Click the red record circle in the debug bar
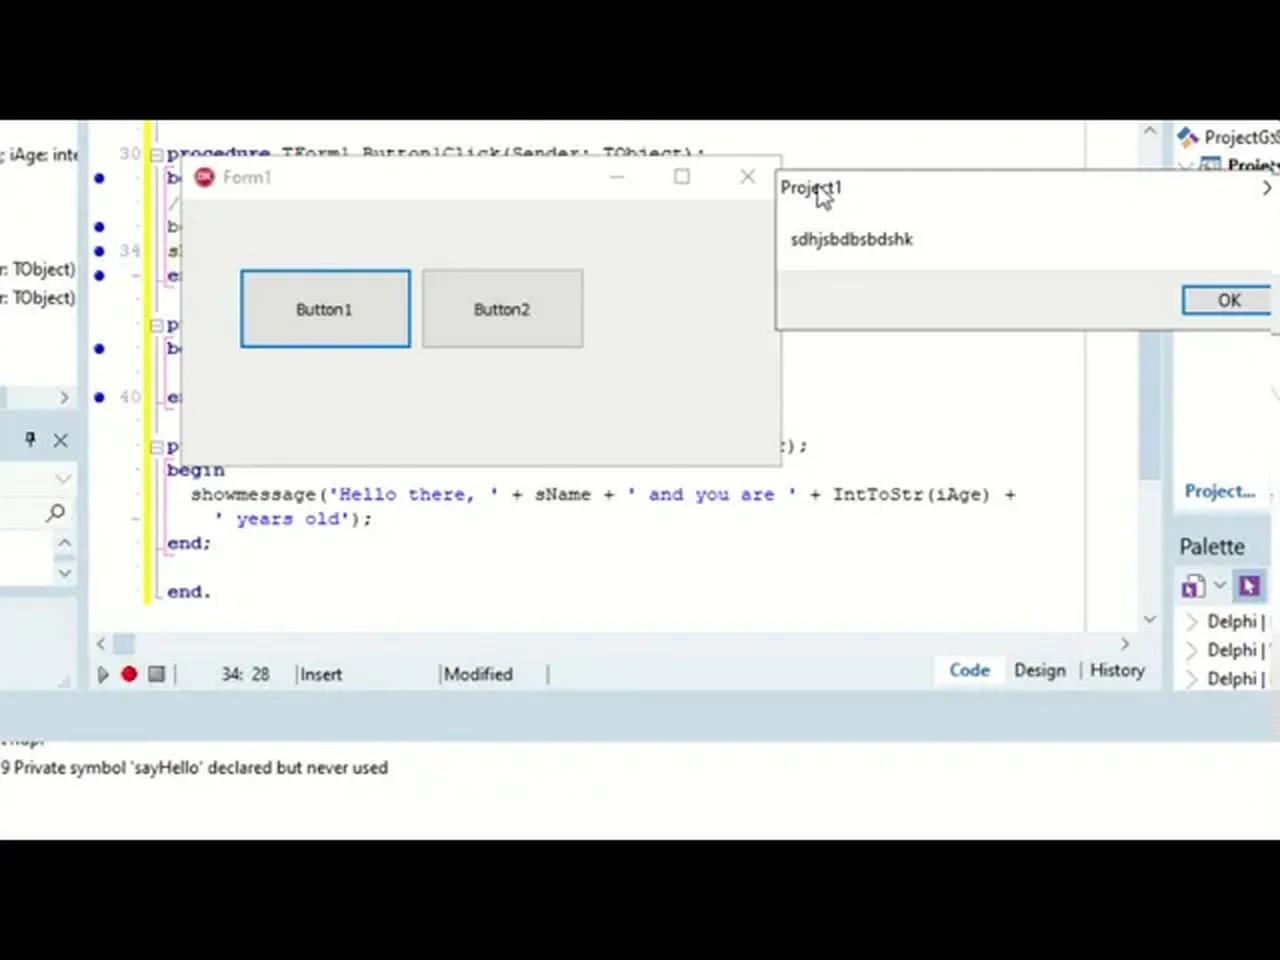1280x960 pixels. tap(129, 674)
